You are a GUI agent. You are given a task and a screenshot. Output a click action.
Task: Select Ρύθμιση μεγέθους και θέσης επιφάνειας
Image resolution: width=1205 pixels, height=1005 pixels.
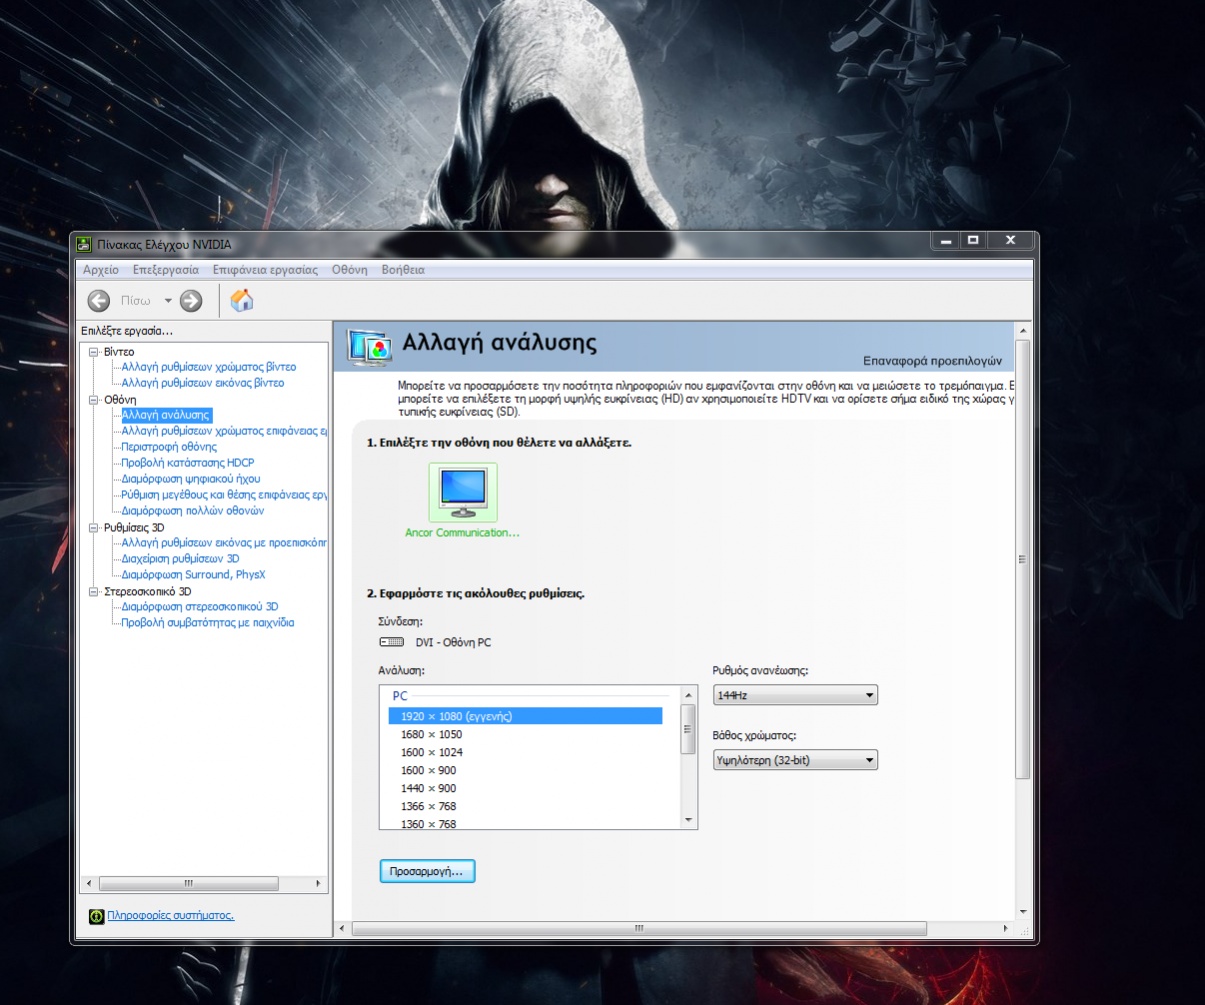coord(224,495)
